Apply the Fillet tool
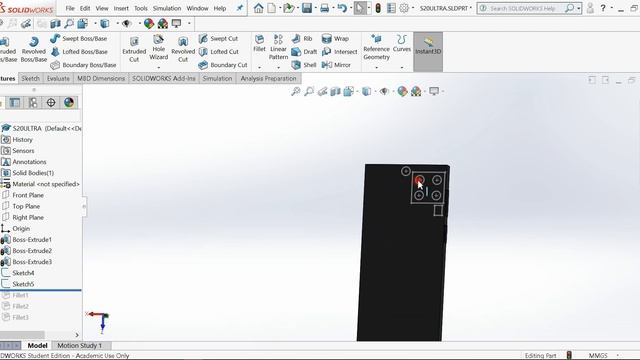This screenshot has height=360, width=640. coord(259,43)
